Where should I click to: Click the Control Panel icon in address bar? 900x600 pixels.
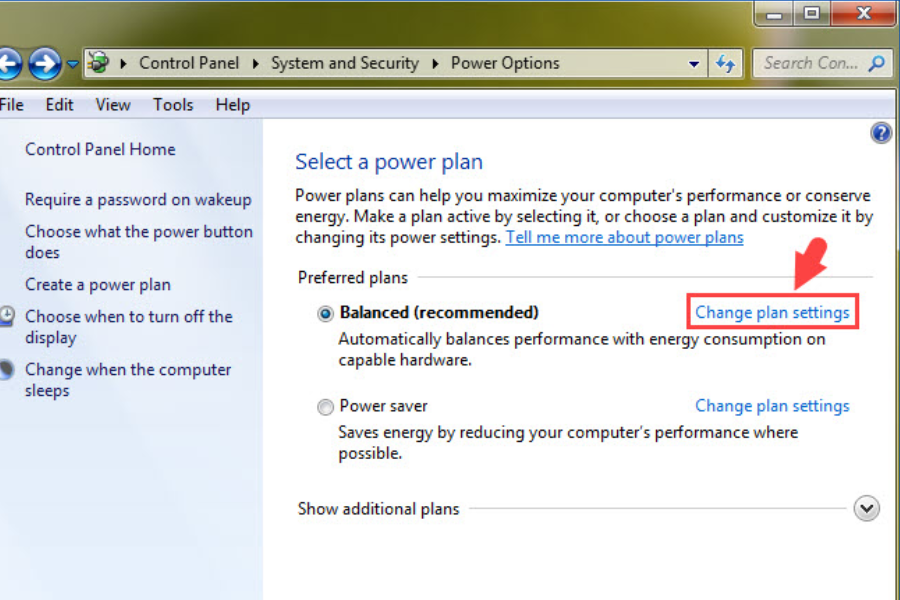(99, 63)
